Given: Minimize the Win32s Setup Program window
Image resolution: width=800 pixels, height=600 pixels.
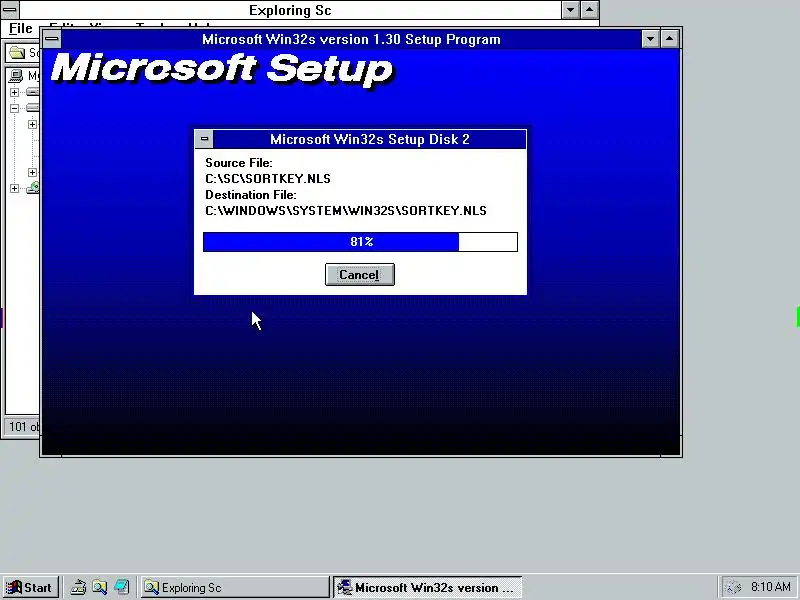Looking at the screenshot, I should (x=650, y=39).
